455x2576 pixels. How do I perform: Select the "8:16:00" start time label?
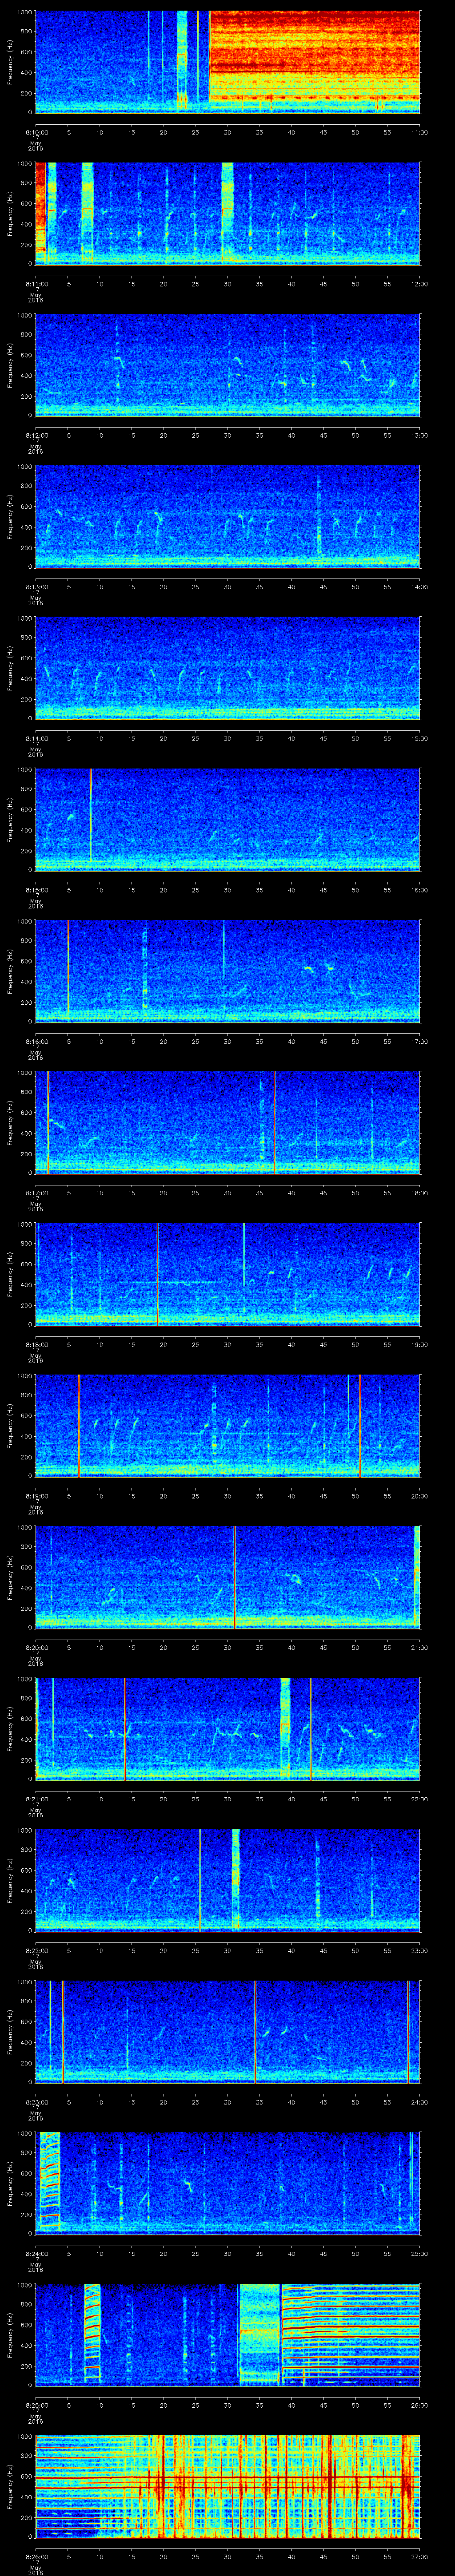pos(37,1041)
